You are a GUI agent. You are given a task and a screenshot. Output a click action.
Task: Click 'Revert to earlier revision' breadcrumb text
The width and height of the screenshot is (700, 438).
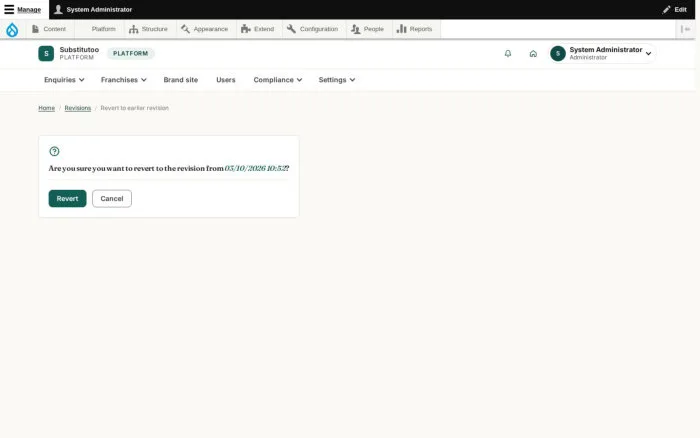click(x=134, y=108)
